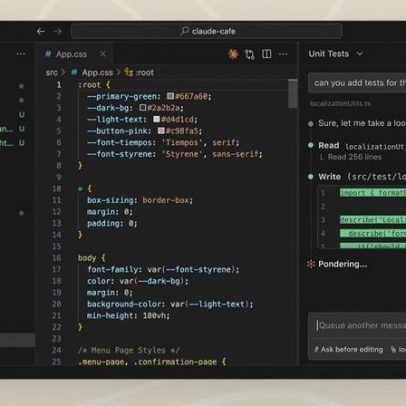This screenshot has width=406, height=406.
Task: Click the '--font-tiempos' declaration line
Action: pos(163,142)
